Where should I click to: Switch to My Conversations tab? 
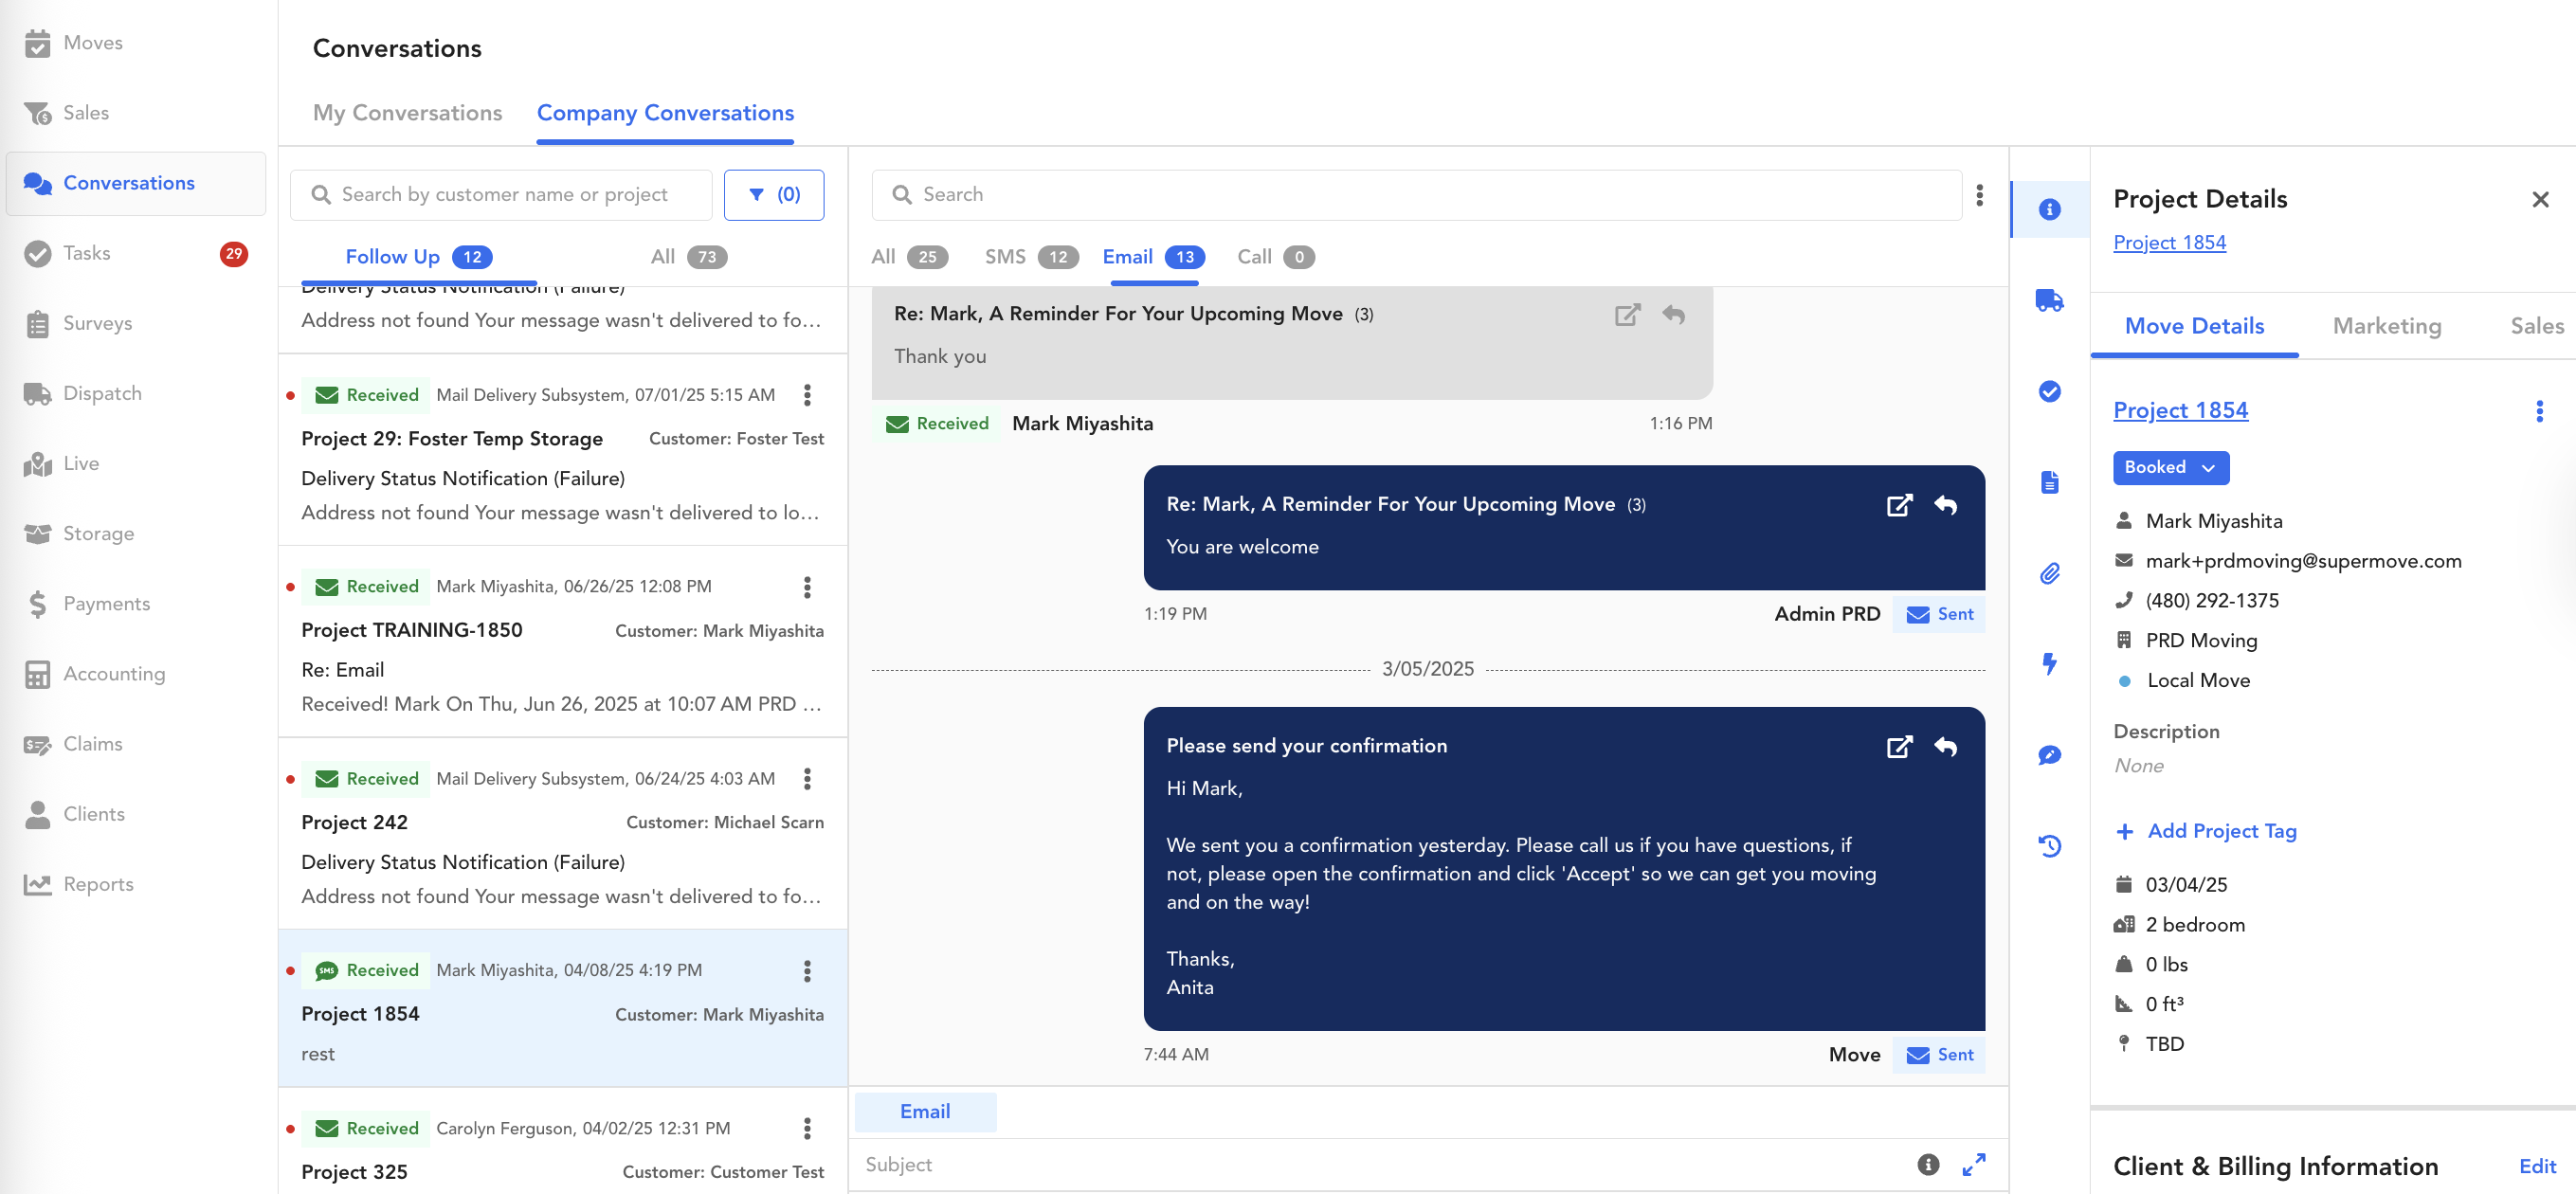click(407, 113)
